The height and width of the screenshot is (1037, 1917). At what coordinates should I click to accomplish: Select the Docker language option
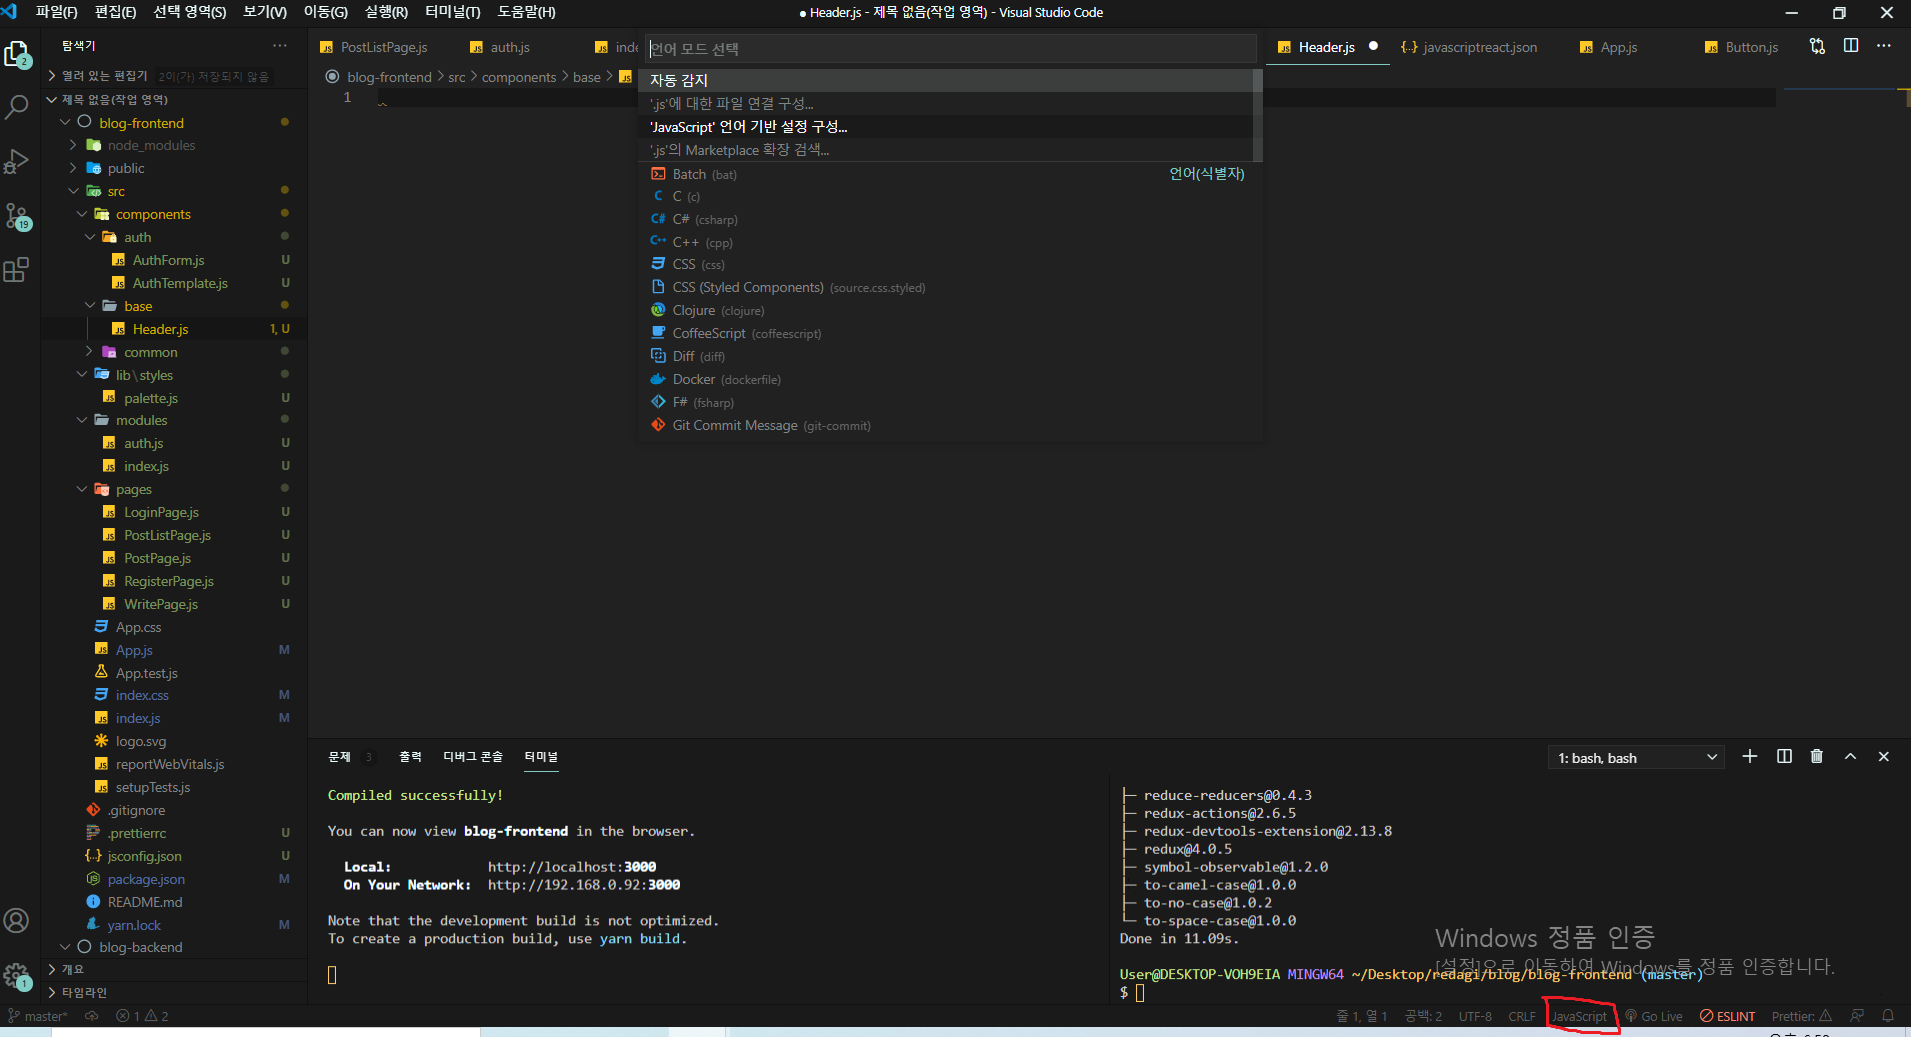950,379
